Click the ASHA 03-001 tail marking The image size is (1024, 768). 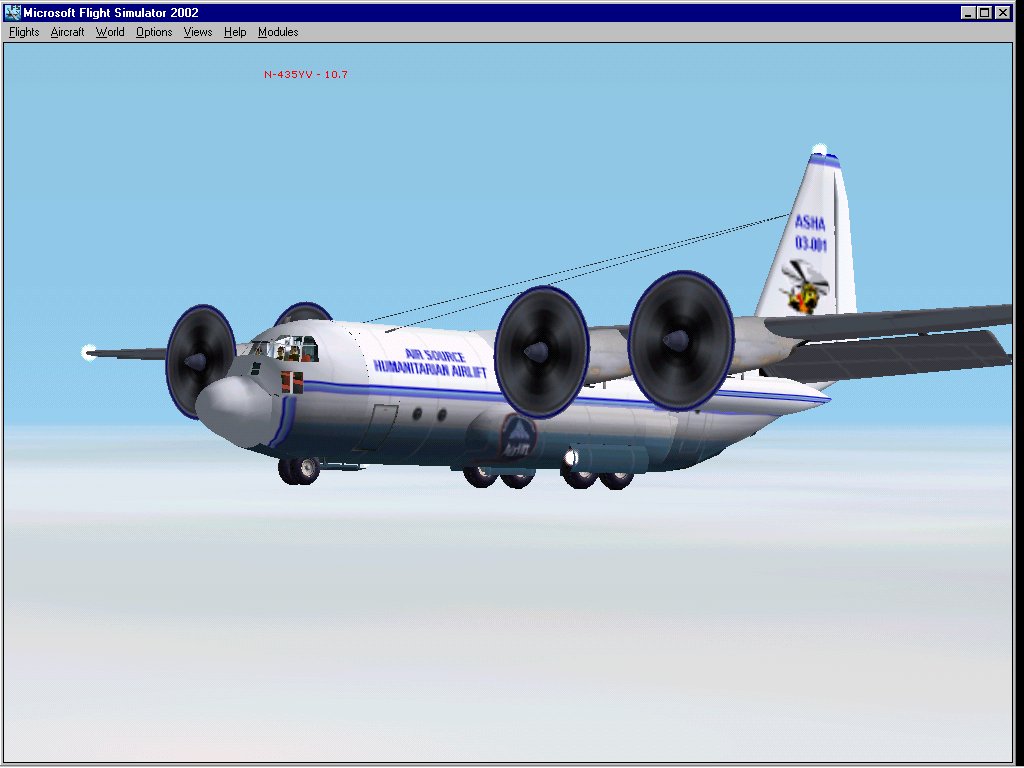pos(810,233)
